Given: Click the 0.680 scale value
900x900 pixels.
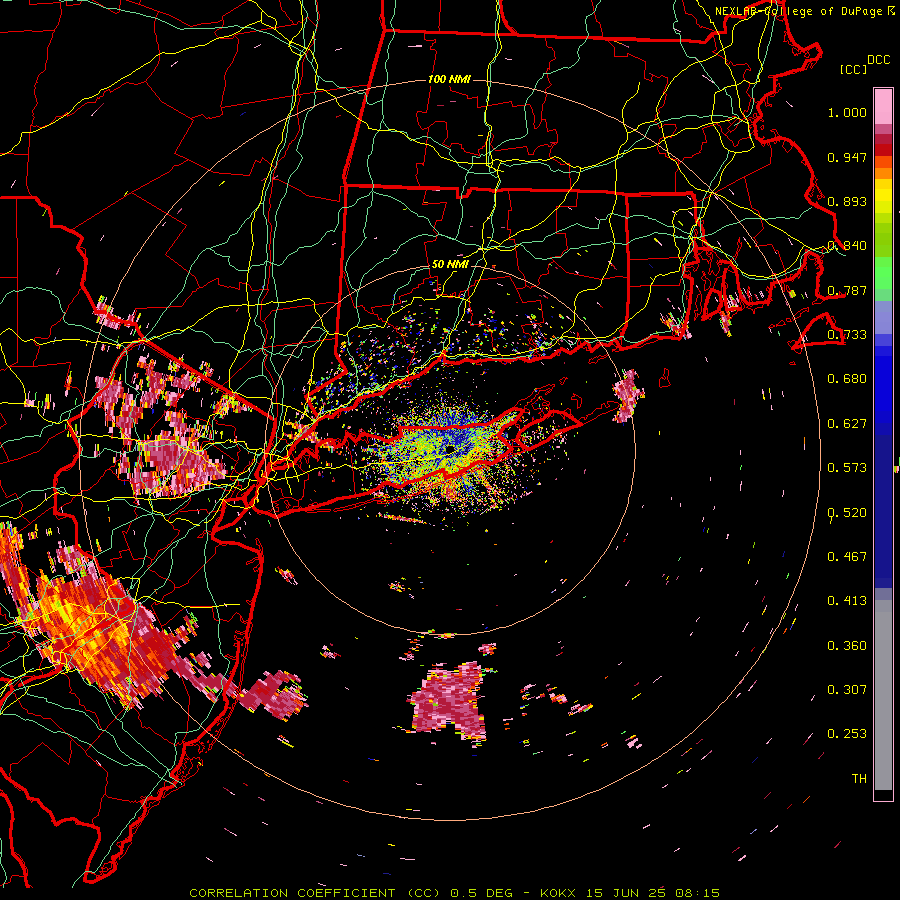Looking at the screenshot, I should coord(847,379).
